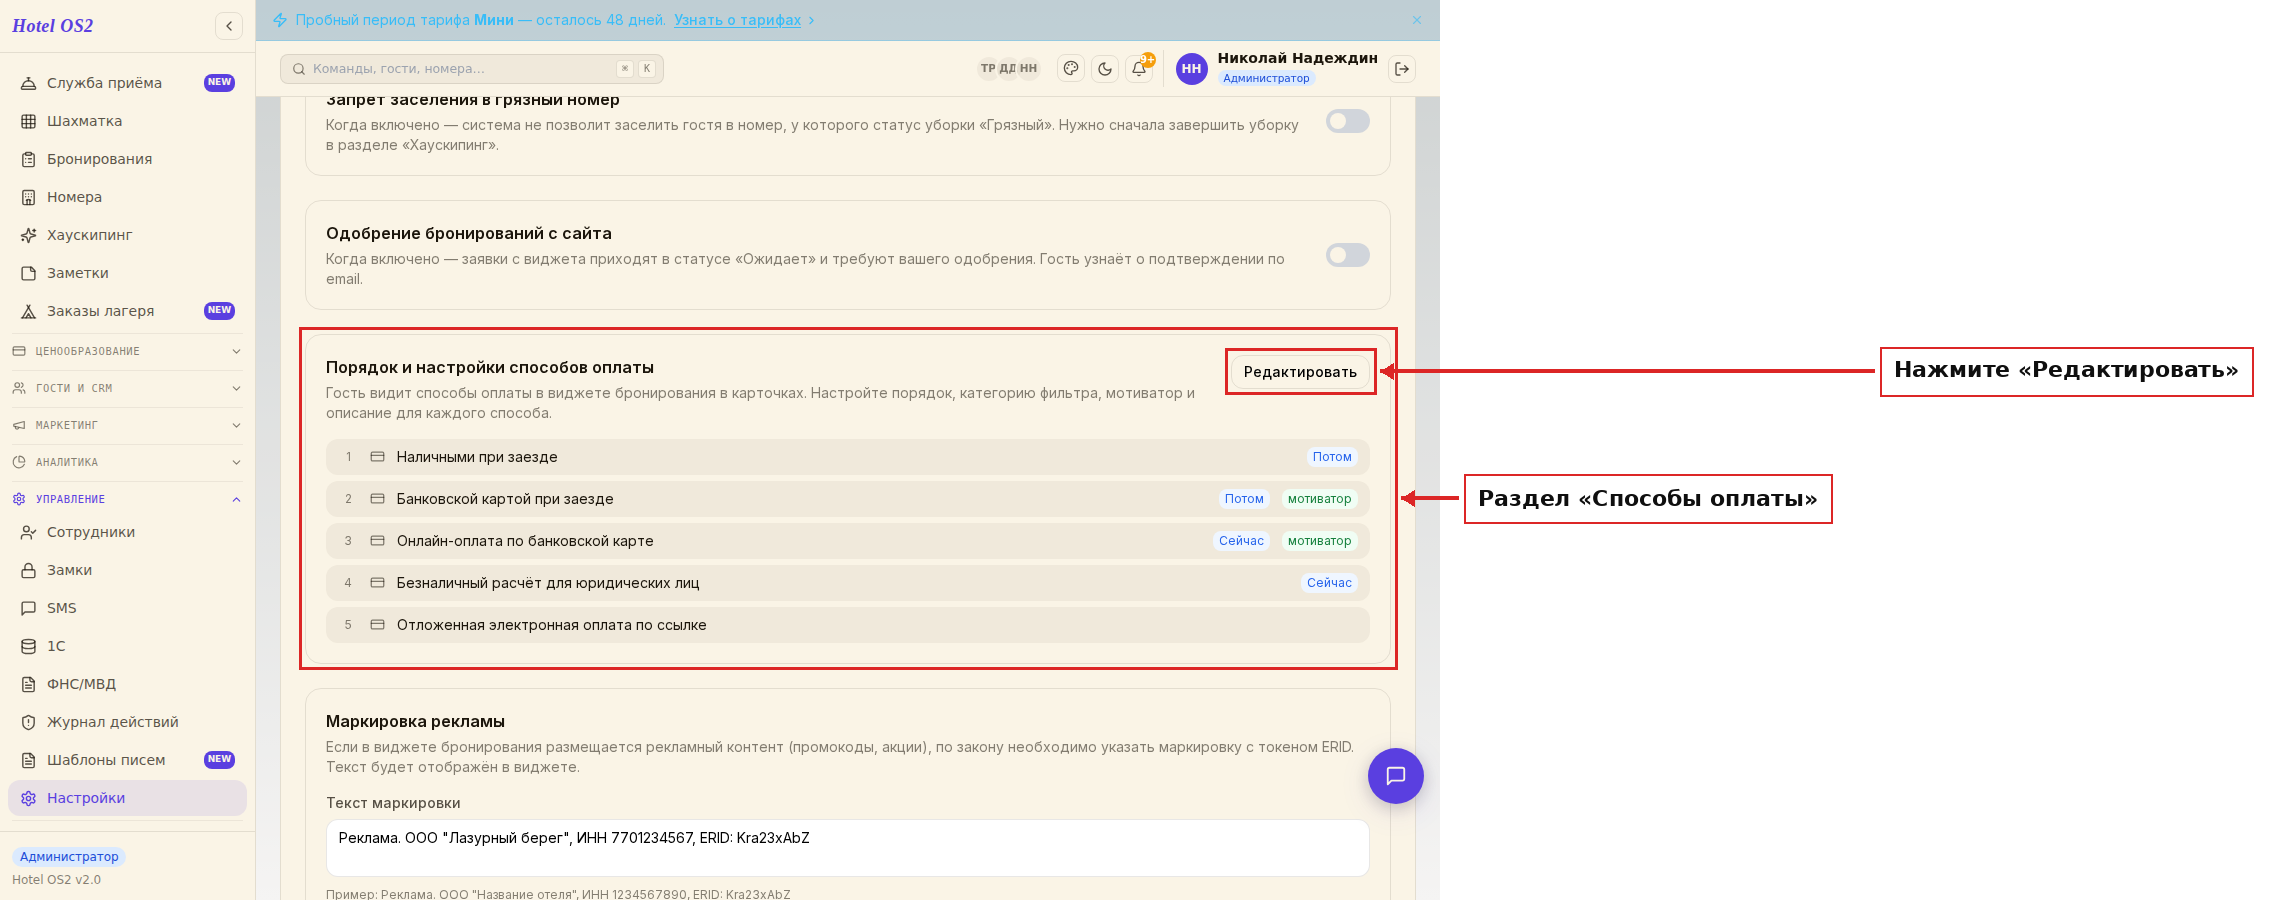Image resolution: width=2277 pixels, height=900 pixels.
Task: Open the Узнать о тарифах link
Action: [737, 20]
